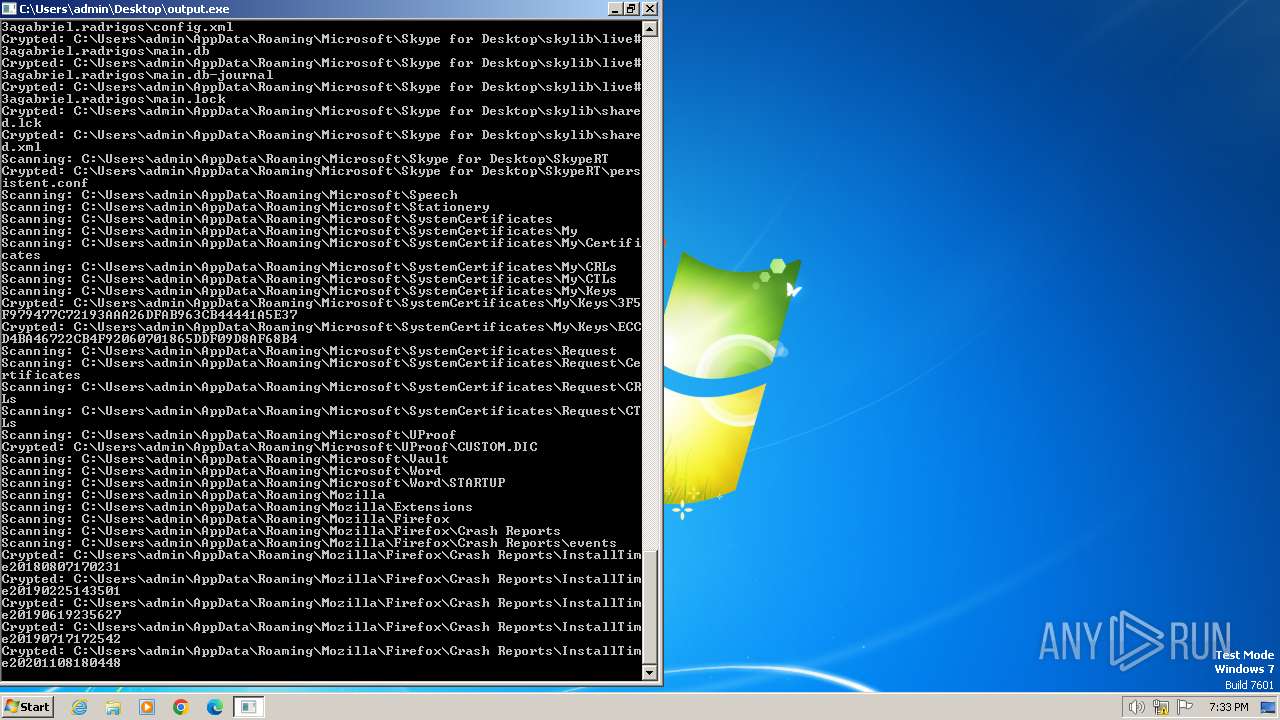Click the Scanning line ending in Mozilla\Firefox

(x=225, y=519)
